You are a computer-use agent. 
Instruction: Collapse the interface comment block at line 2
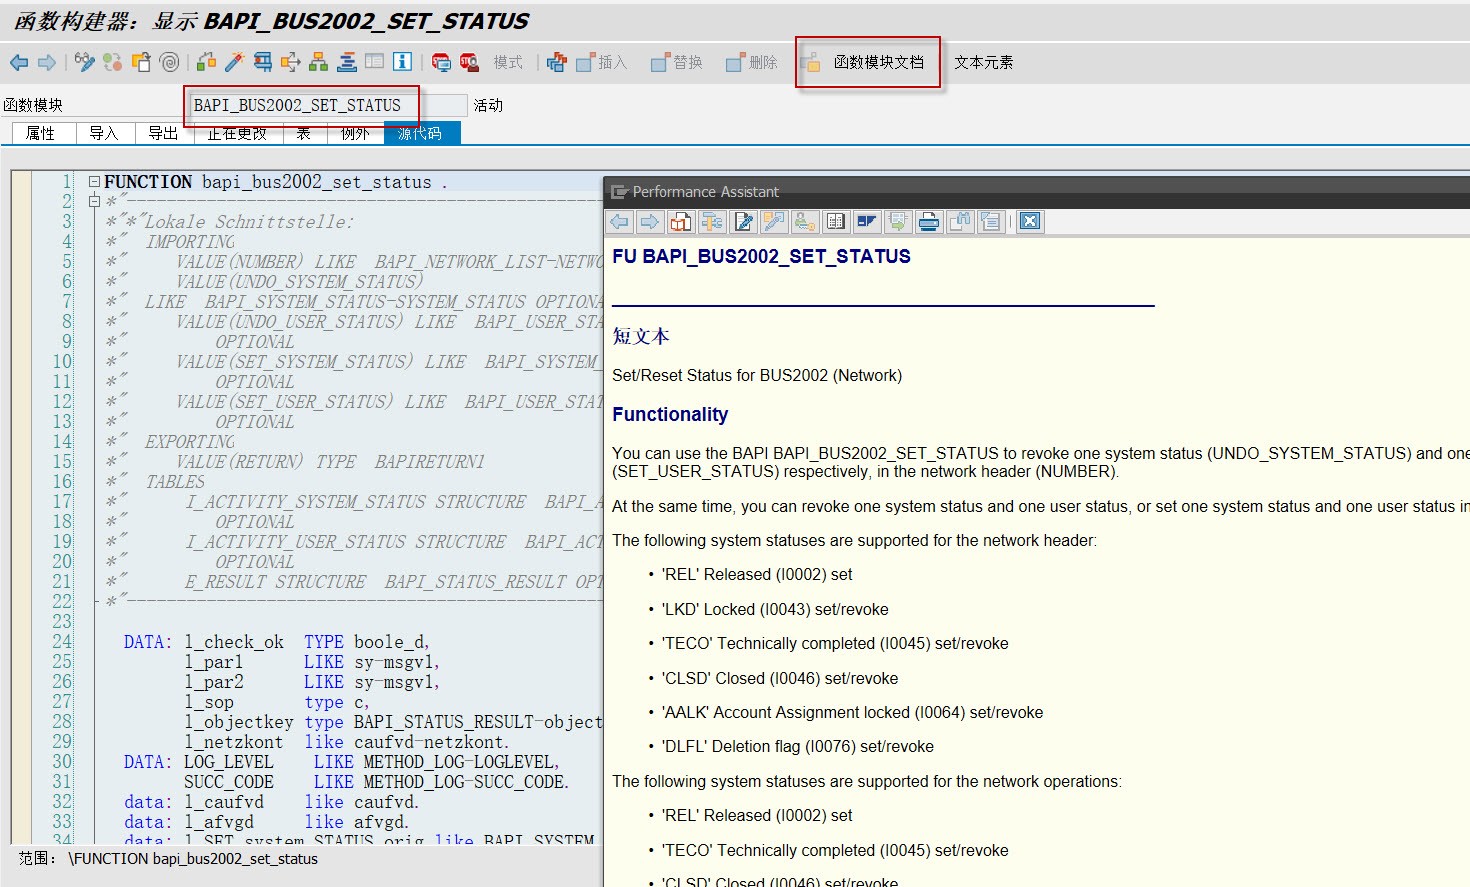click(x=95, y=201)
